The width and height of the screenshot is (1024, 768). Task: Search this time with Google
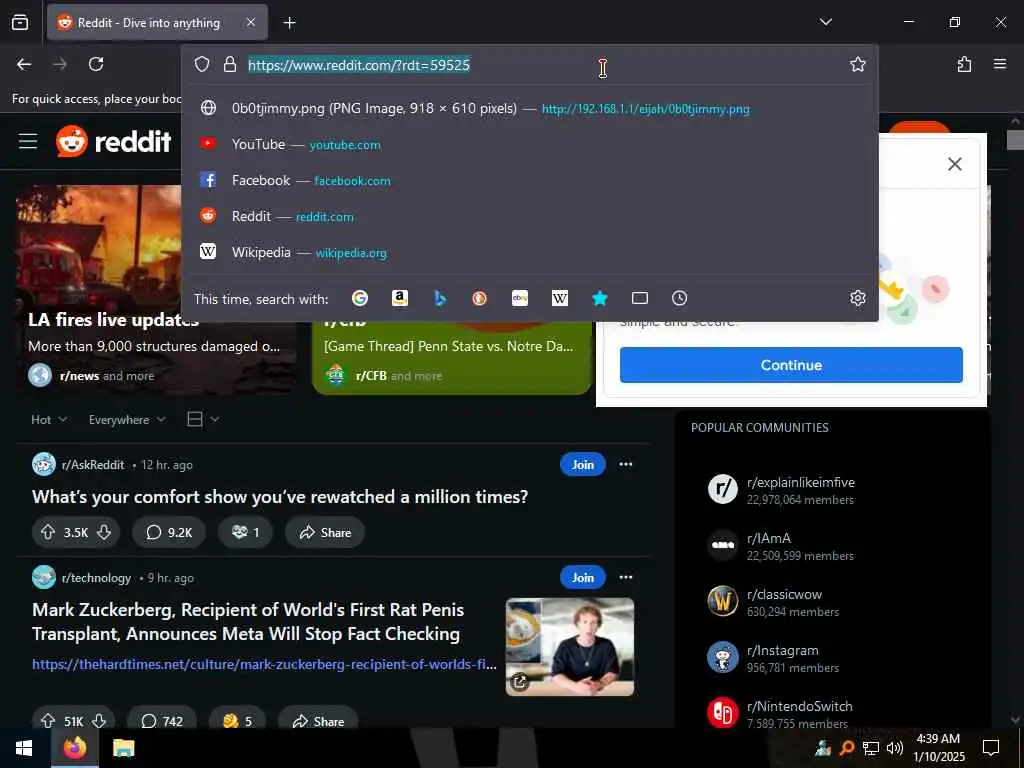tap(360, 298)
